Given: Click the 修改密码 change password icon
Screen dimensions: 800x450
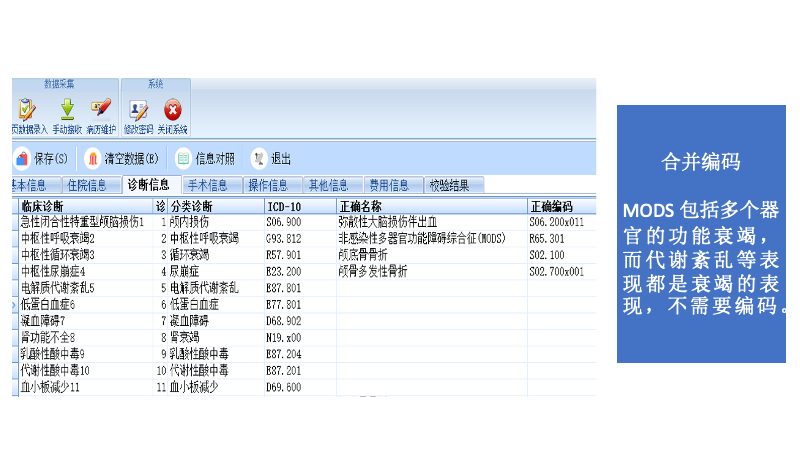Looking at the screenshot, I should (138, 109).
